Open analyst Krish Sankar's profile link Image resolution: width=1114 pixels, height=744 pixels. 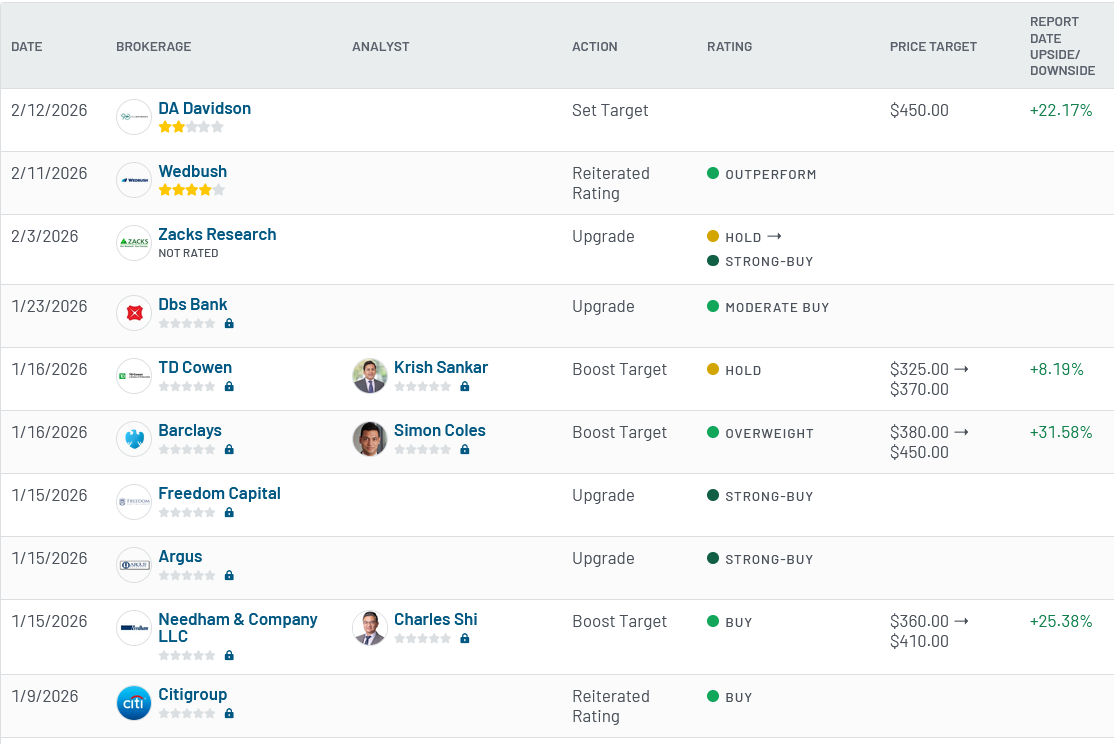[441, 367]
